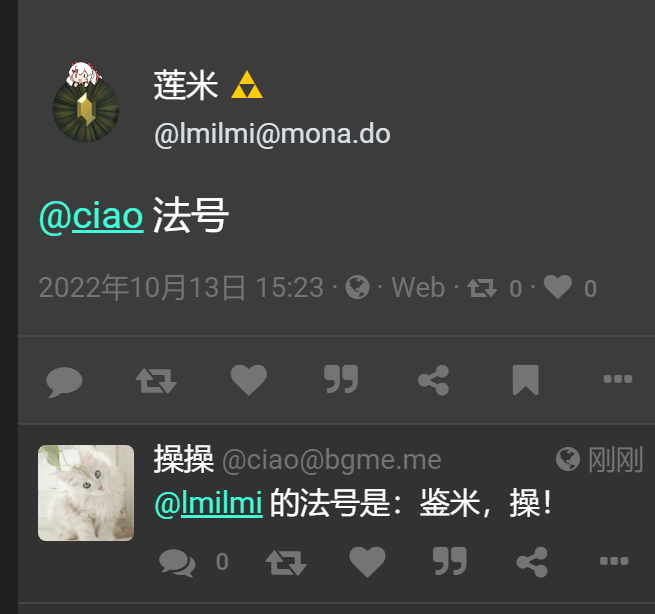Open the @ciao mention link
The width and height of the screenshot is (655, 614).
click(91, 216)
